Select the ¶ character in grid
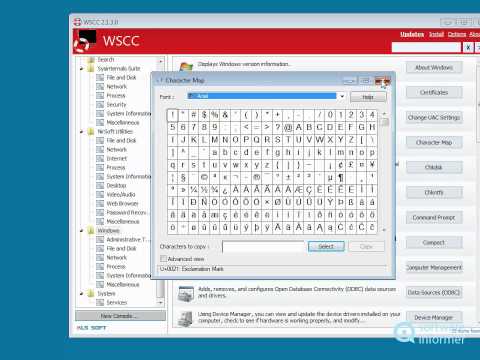 tap(340, 177)
